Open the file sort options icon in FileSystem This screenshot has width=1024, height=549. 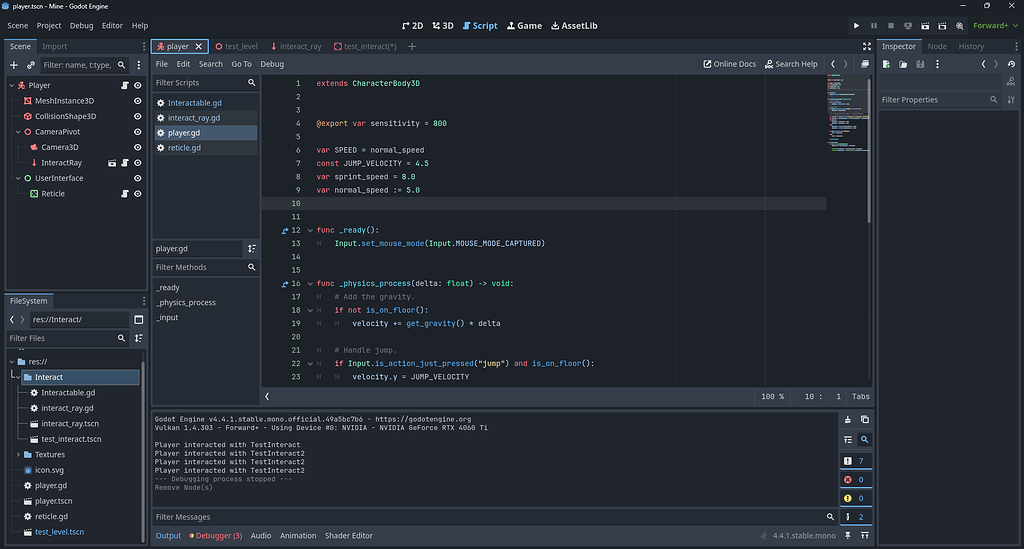tap(138, 338)
